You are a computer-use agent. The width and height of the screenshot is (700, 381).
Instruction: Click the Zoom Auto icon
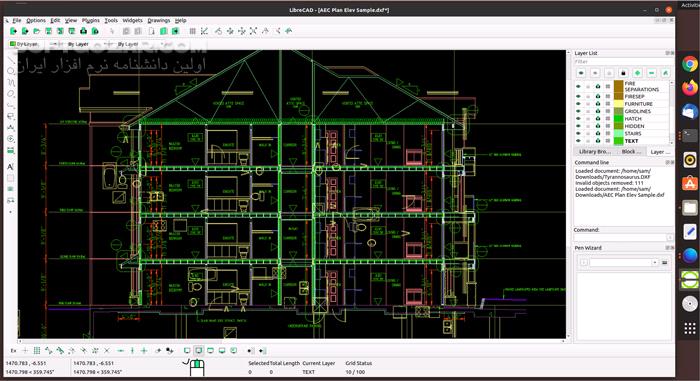click(x=253, y=31)
